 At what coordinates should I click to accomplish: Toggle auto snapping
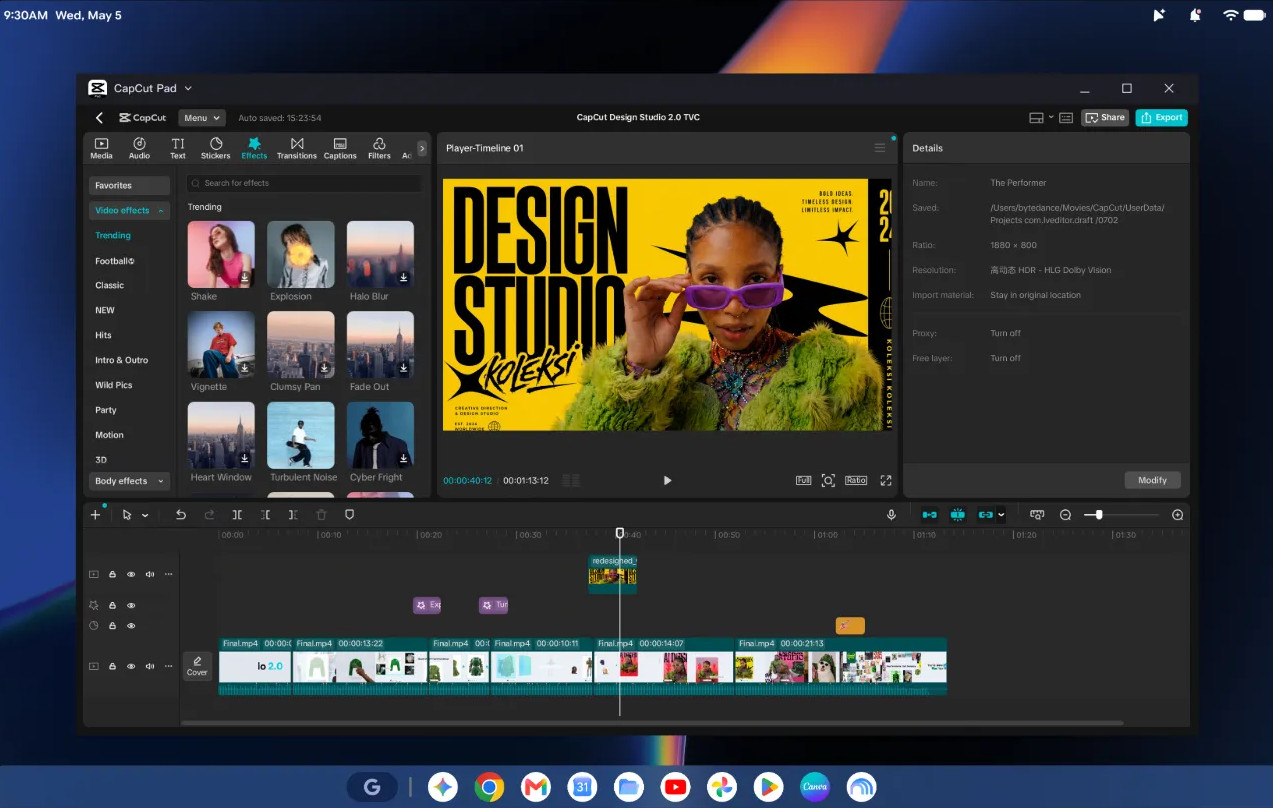[958, 515]
